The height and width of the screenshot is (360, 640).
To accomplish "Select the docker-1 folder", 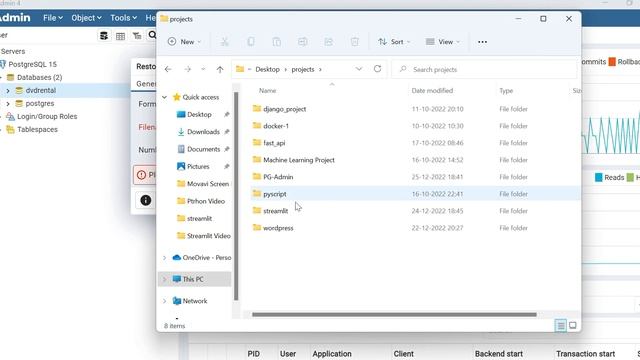I will (x=271, y=126).
